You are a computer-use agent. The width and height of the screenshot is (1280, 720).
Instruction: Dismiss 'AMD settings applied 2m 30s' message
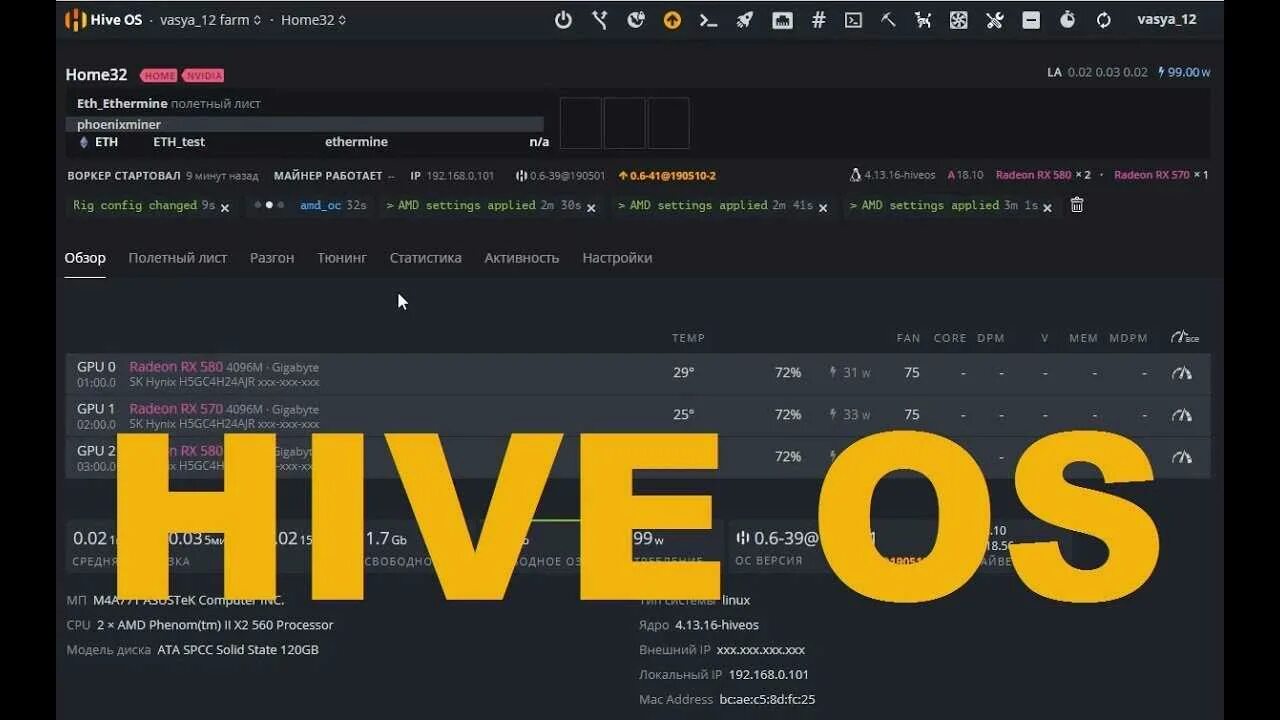(x=591, y=208)
